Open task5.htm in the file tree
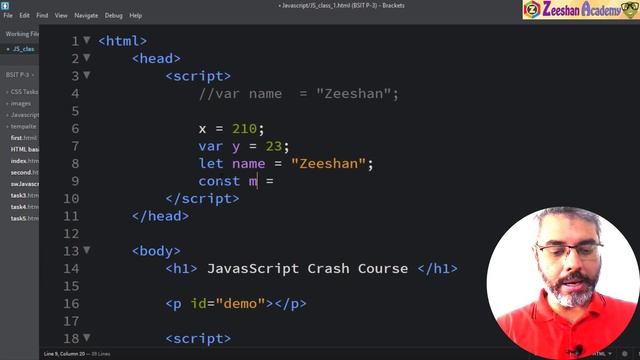 tap(24, 218)
